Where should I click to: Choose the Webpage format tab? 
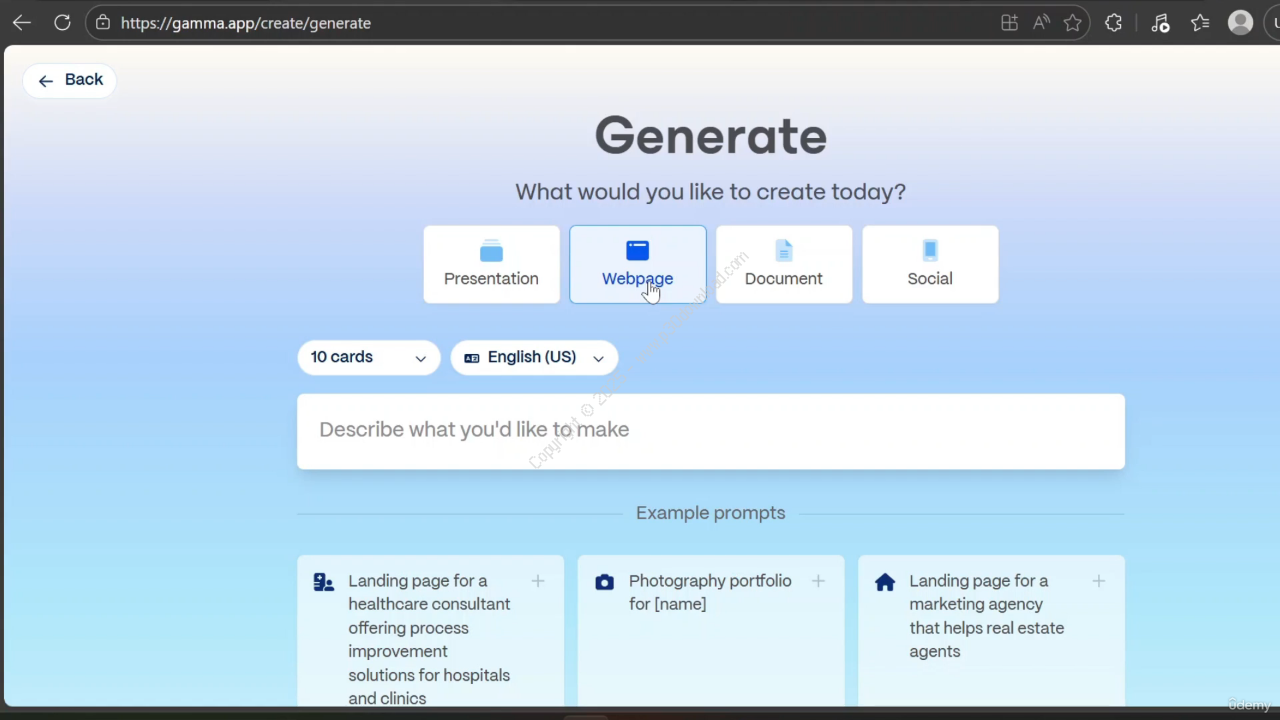pos(637,264)
